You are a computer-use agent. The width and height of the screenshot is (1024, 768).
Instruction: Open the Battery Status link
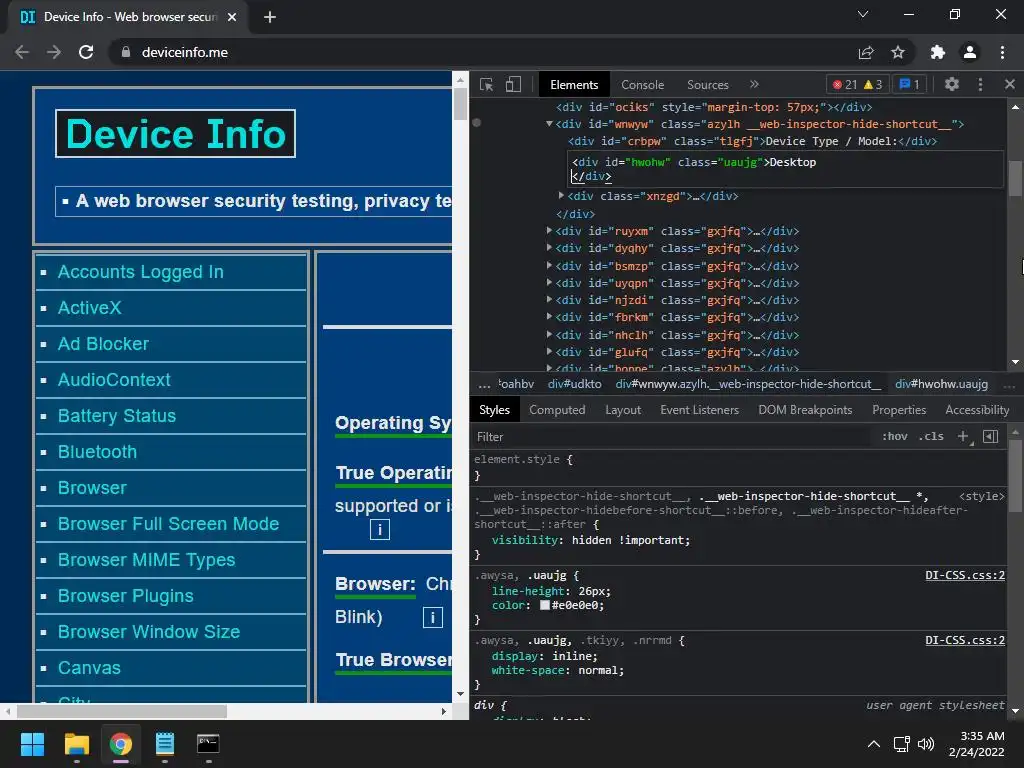tap(117, 416)
